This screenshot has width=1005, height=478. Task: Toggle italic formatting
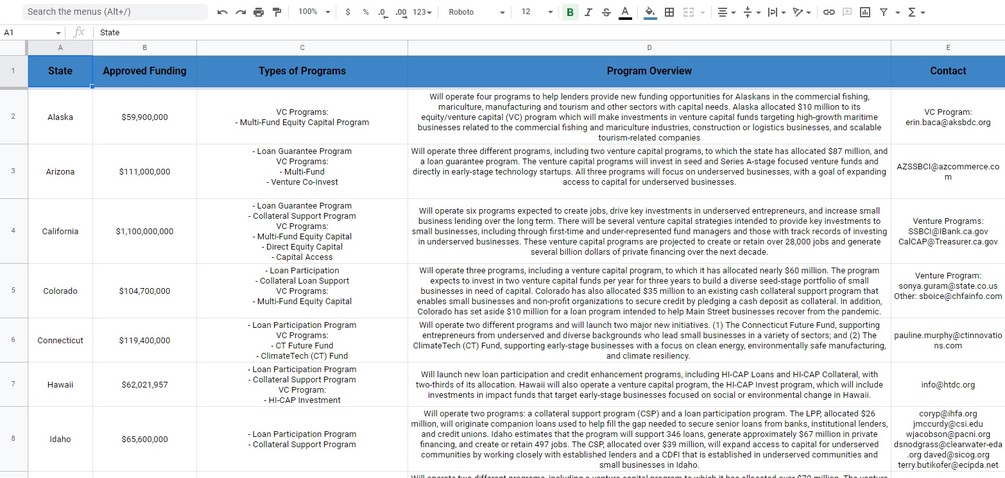click(x=588, y=12)
